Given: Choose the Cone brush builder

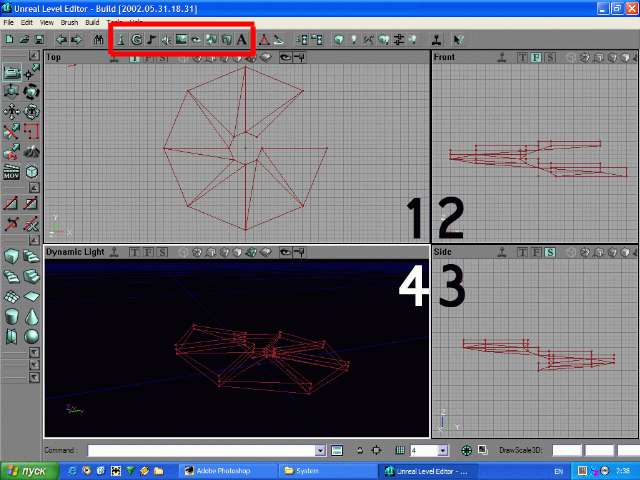Looking at the screenshot, I should pos(31,317).
